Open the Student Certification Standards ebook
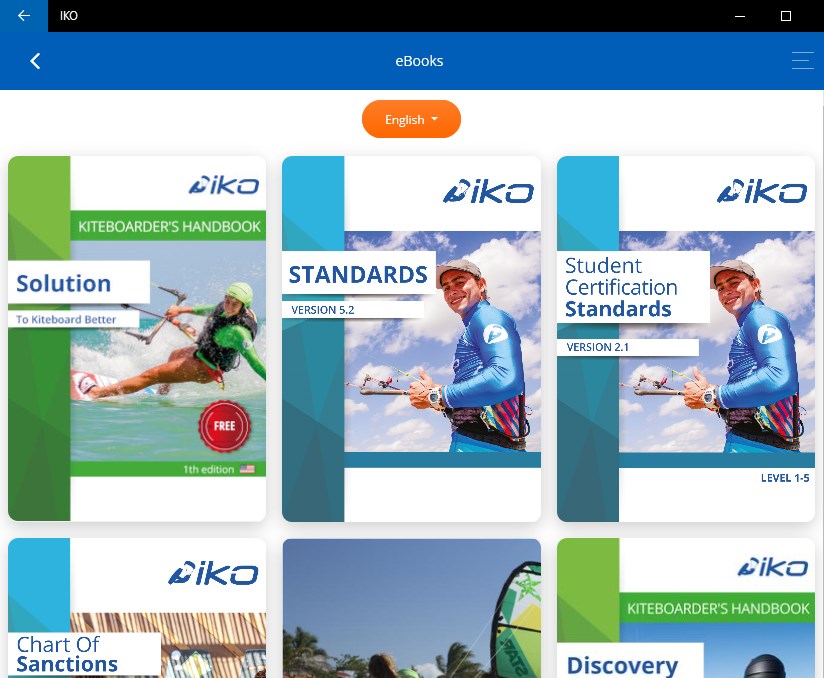The width and height of the screenshot is (824, 678). click(x=686, y=338)
